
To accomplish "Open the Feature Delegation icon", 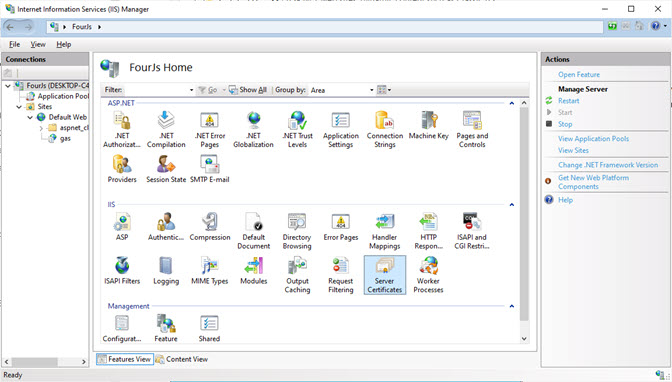I will pos(166,328).
